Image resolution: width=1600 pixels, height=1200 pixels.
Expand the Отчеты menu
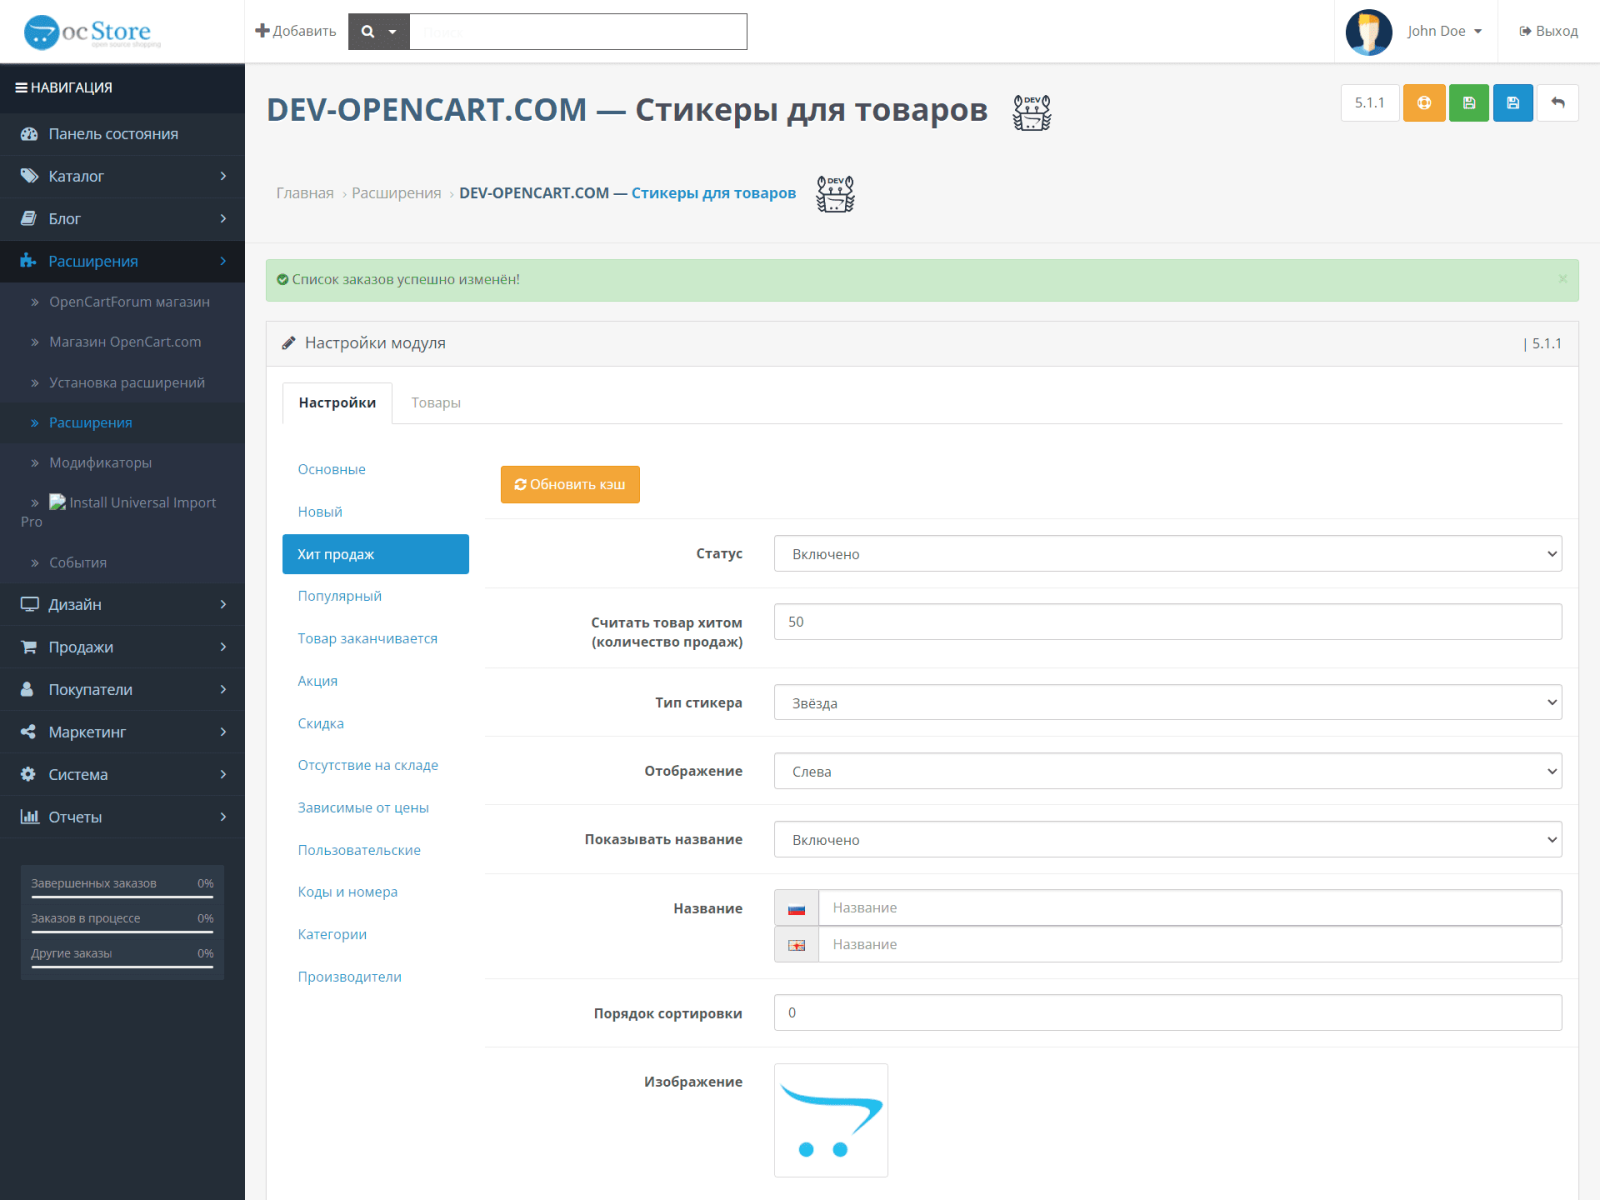pyautogui.click(x=122, y=817)
